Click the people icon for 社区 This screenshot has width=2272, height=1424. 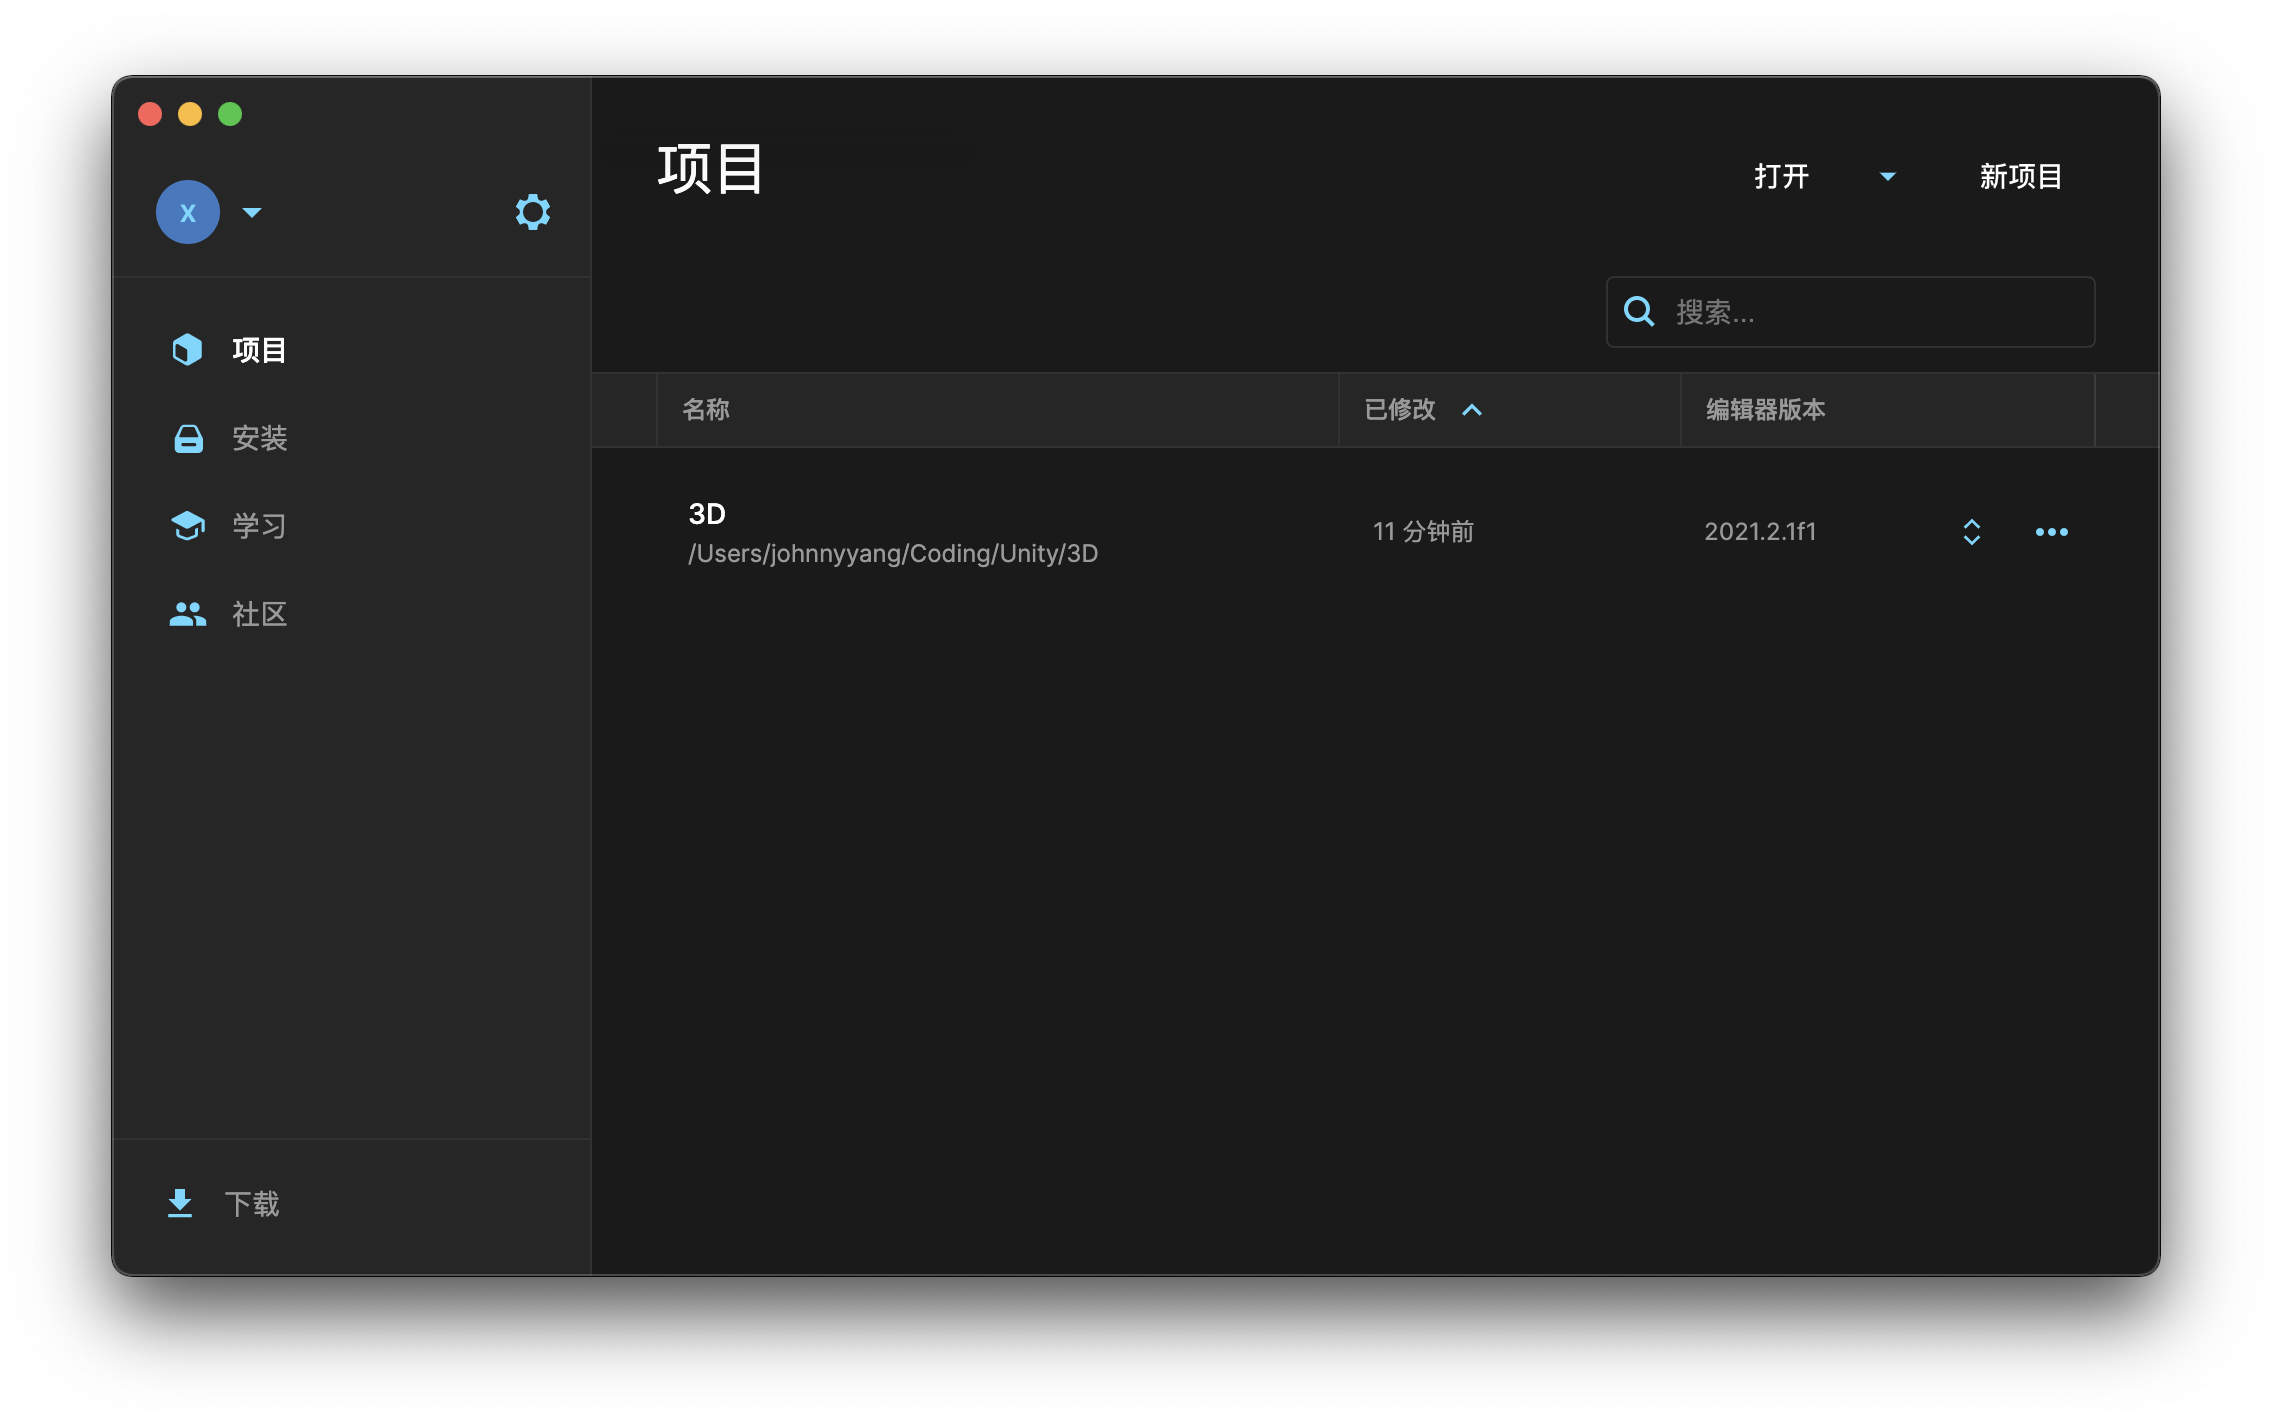pyautogui.click(x=188, y=614)
